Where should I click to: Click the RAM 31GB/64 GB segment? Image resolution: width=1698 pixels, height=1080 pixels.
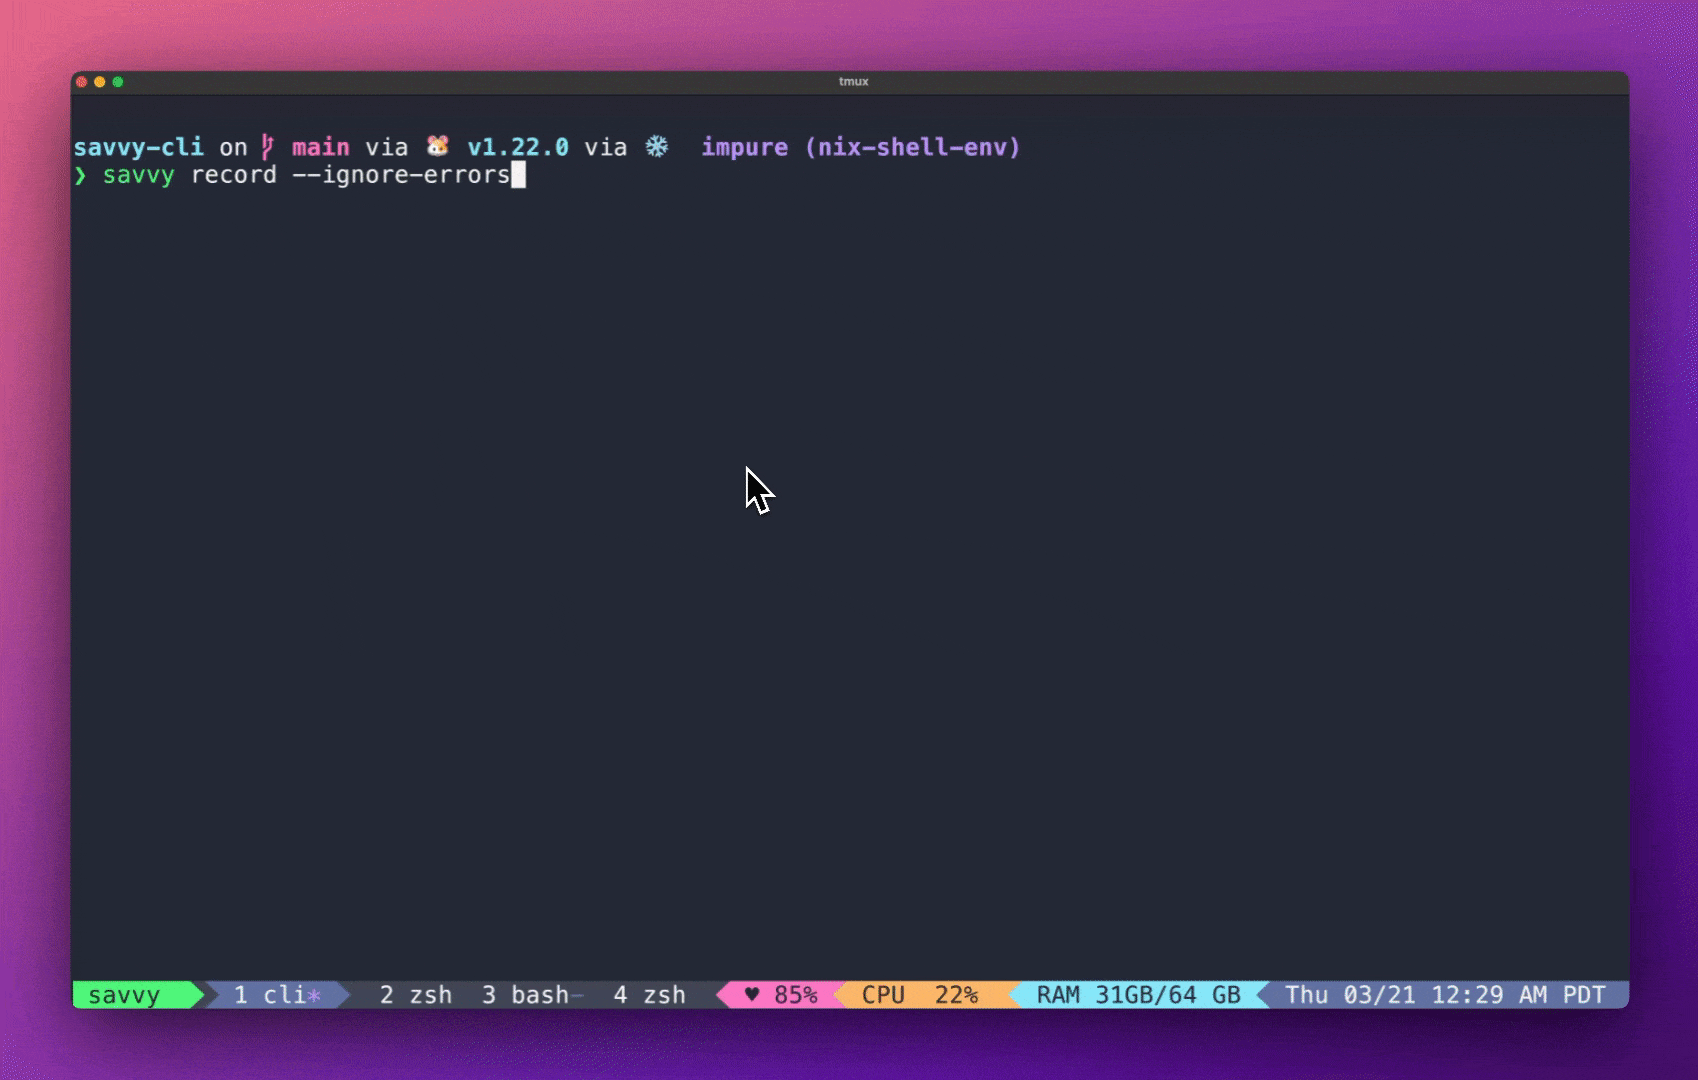(x=1135, y=994)
